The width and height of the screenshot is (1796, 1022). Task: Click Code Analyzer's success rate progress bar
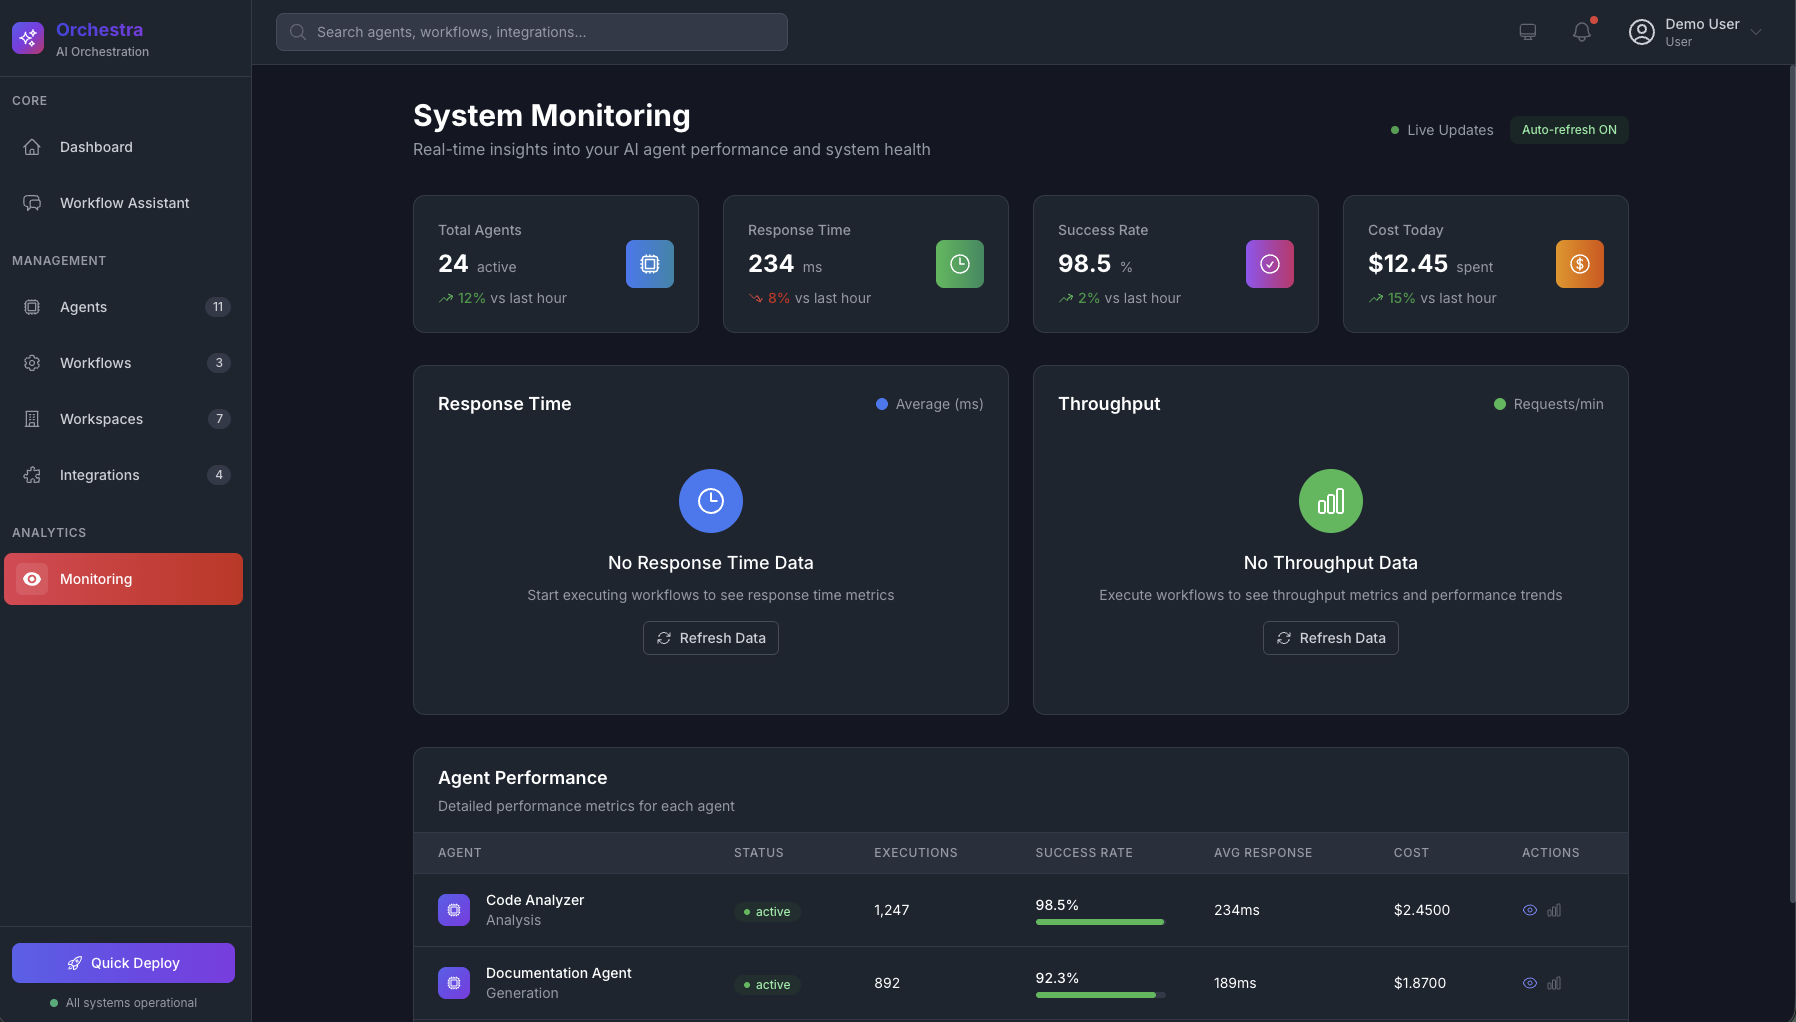(x=1100, y=921)
